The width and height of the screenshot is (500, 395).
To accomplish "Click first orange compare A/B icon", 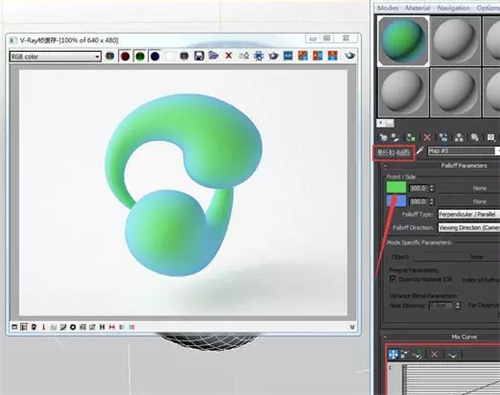I will point(303,56).
